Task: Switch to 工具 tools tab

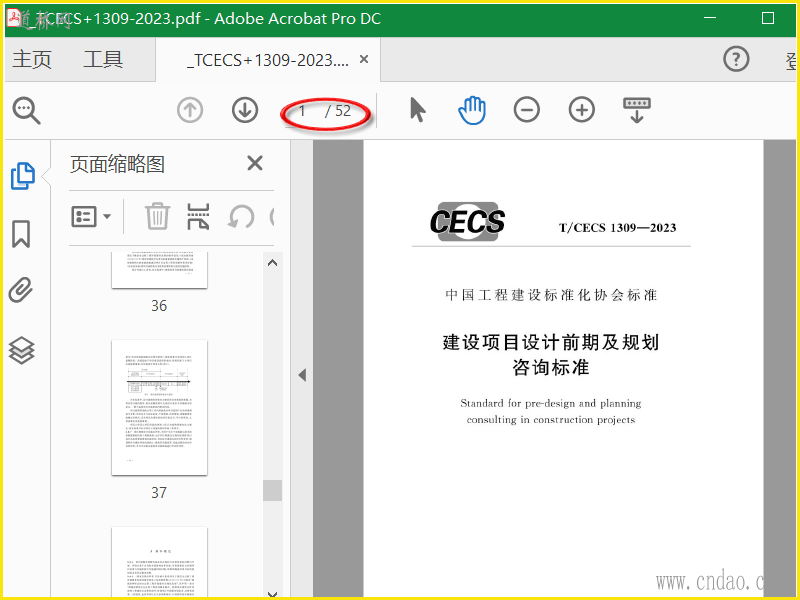Action: pyautogui.click(x=103, y=59)
